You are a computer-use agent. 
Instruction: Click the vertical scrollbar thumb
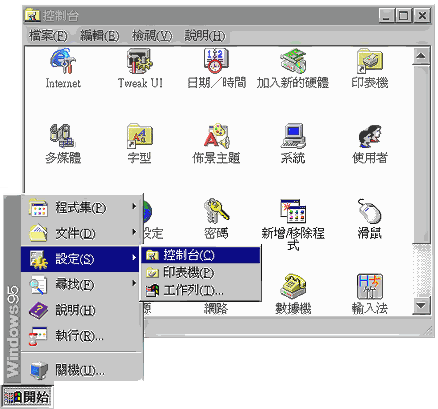[x=421, y=153]
